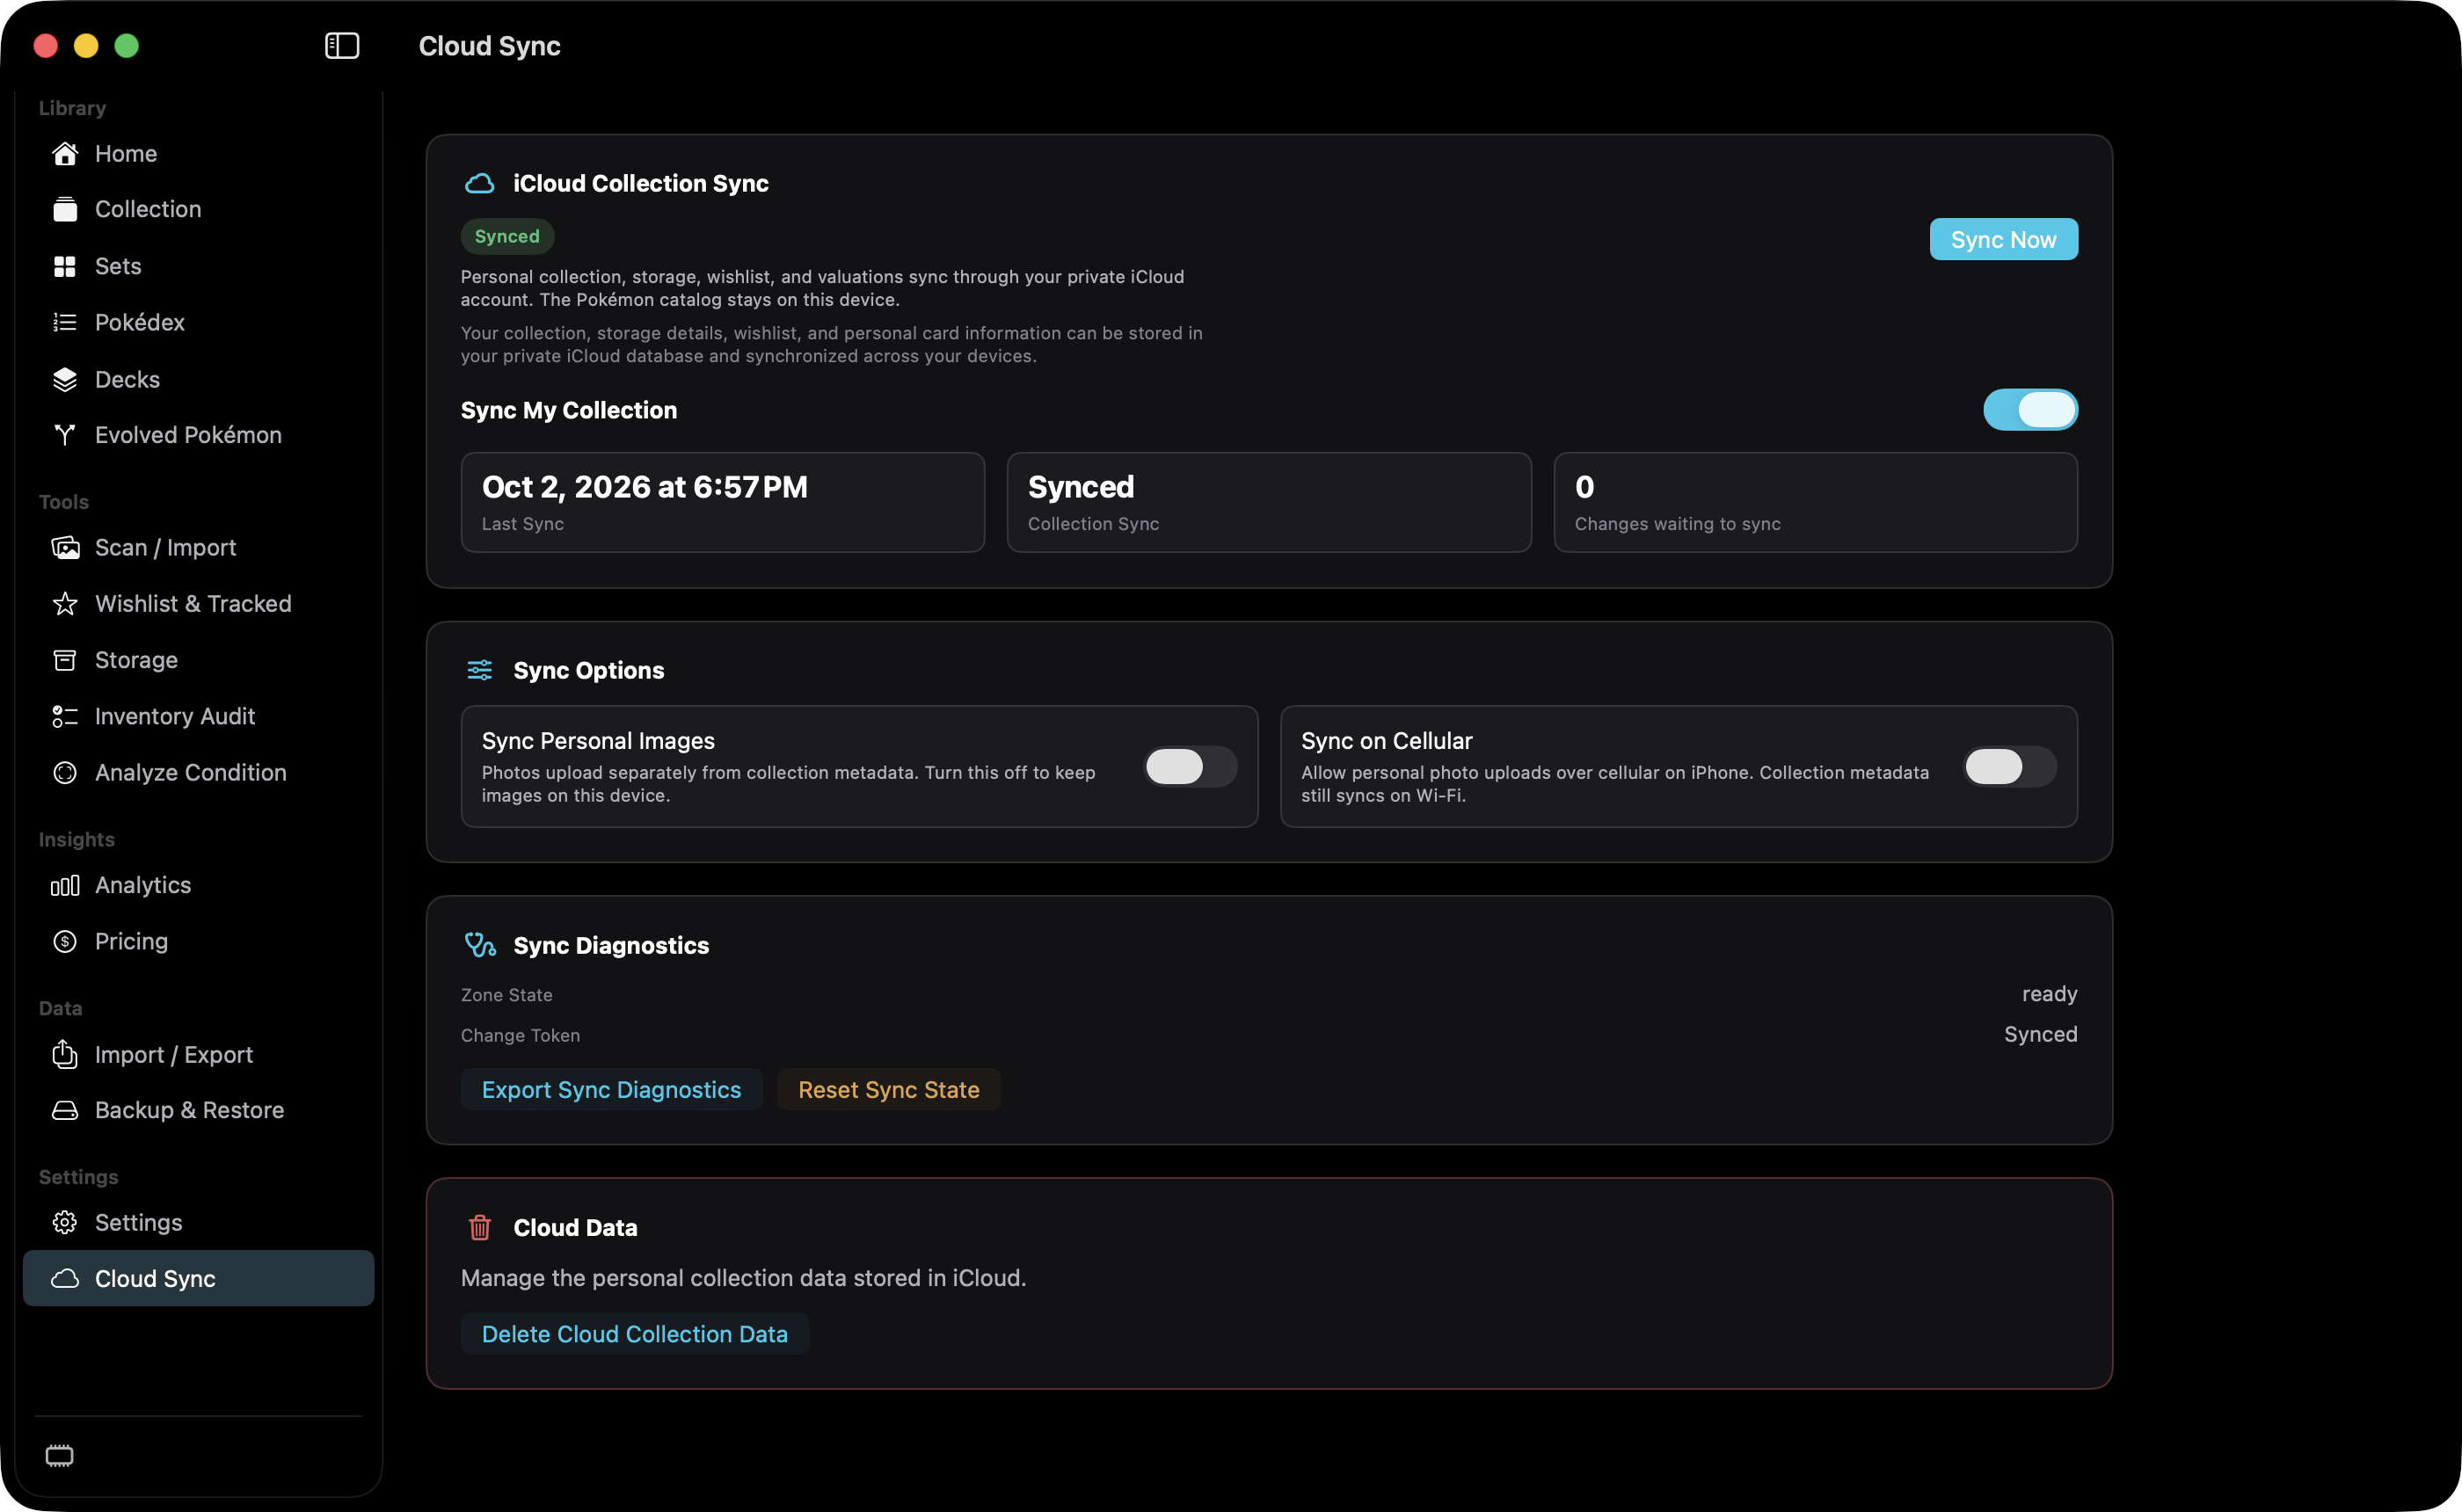The width and height of the screenshot is (2462, 1512).
Task: Click Delete Cloud Collection Data
Action: click(635, 1334)
